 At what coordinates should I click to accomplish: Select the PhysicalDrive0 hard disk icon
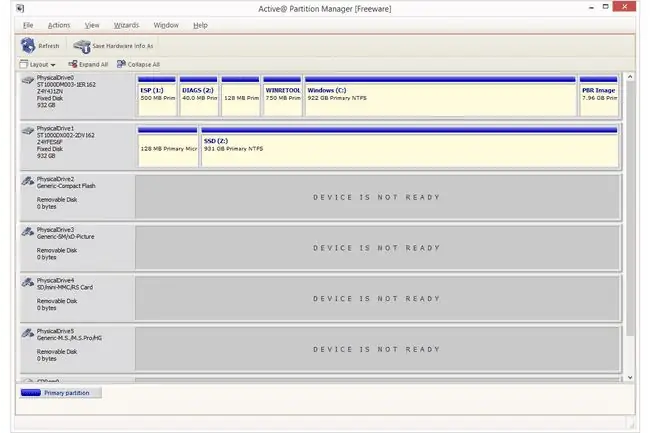tap(28, 80)
